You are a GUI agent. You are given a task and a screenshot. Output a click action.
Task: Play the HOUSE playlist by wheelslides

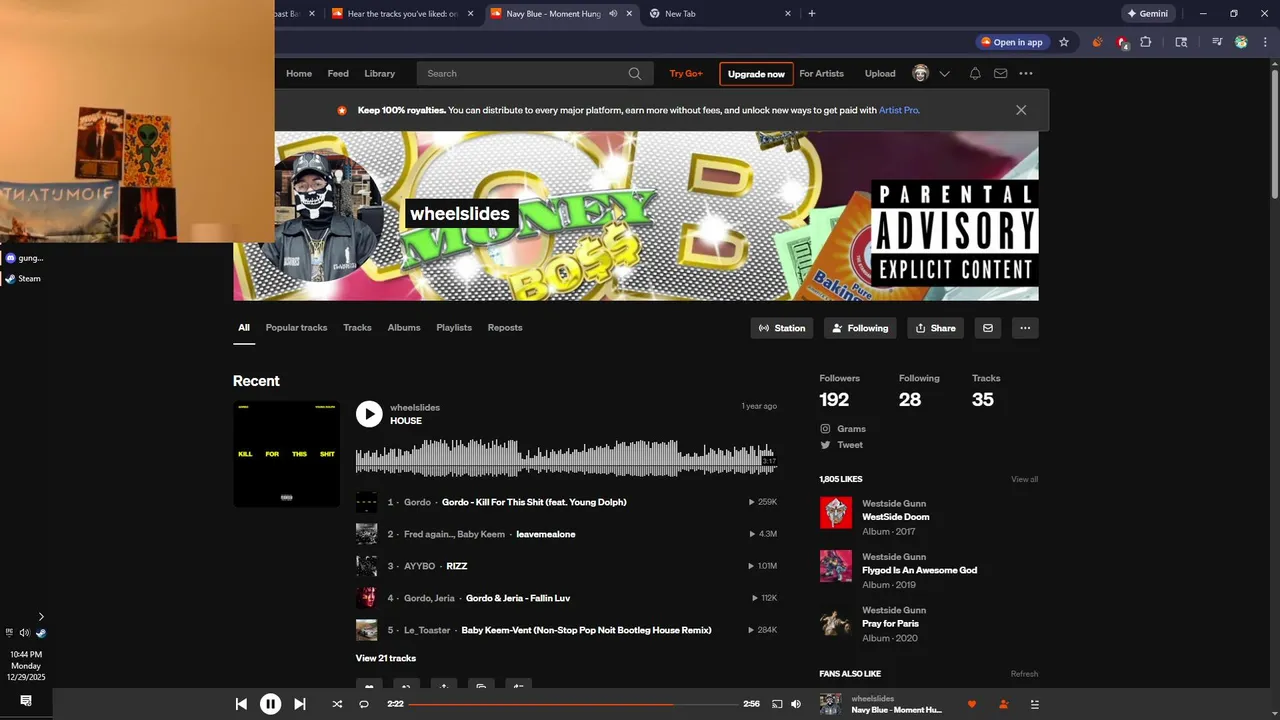pyautogui.click(x=369, y=414)
